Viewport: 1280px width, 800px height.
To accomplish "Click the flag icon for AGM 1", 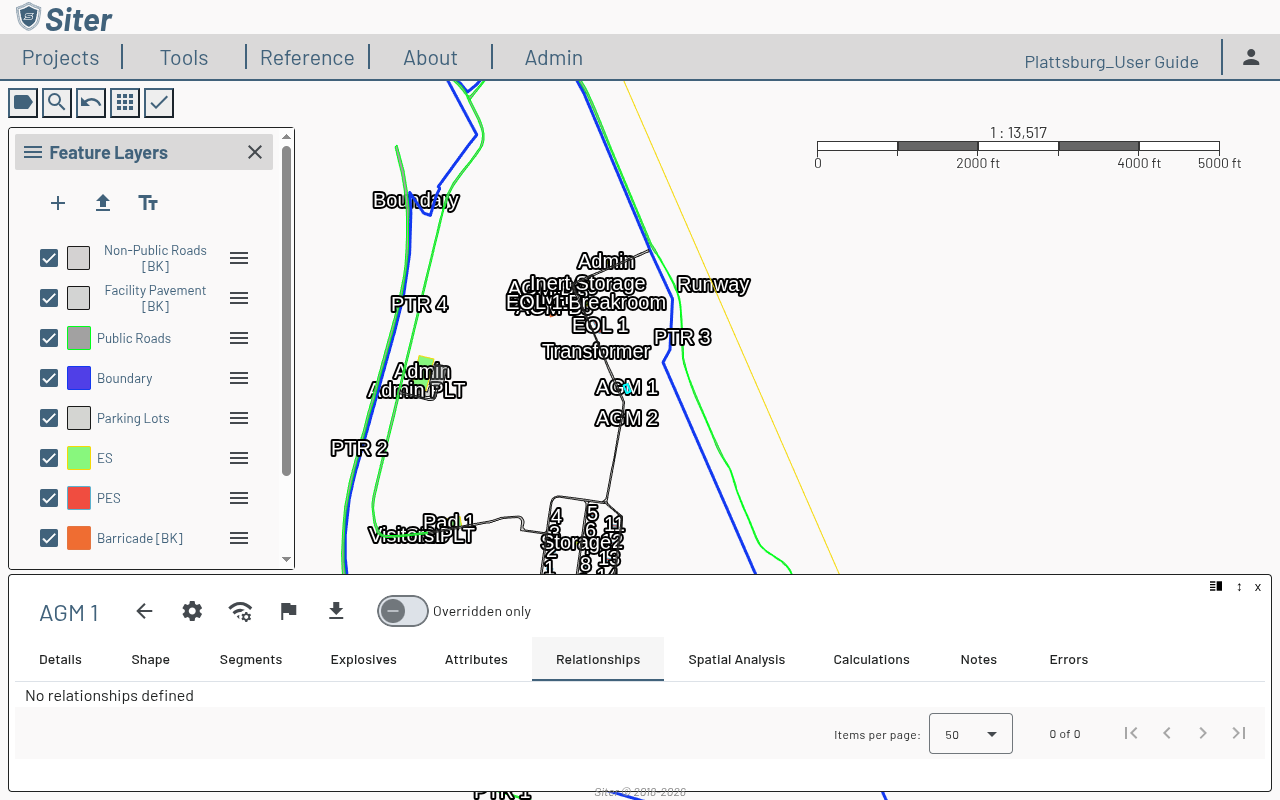I will tap(288, 611).
